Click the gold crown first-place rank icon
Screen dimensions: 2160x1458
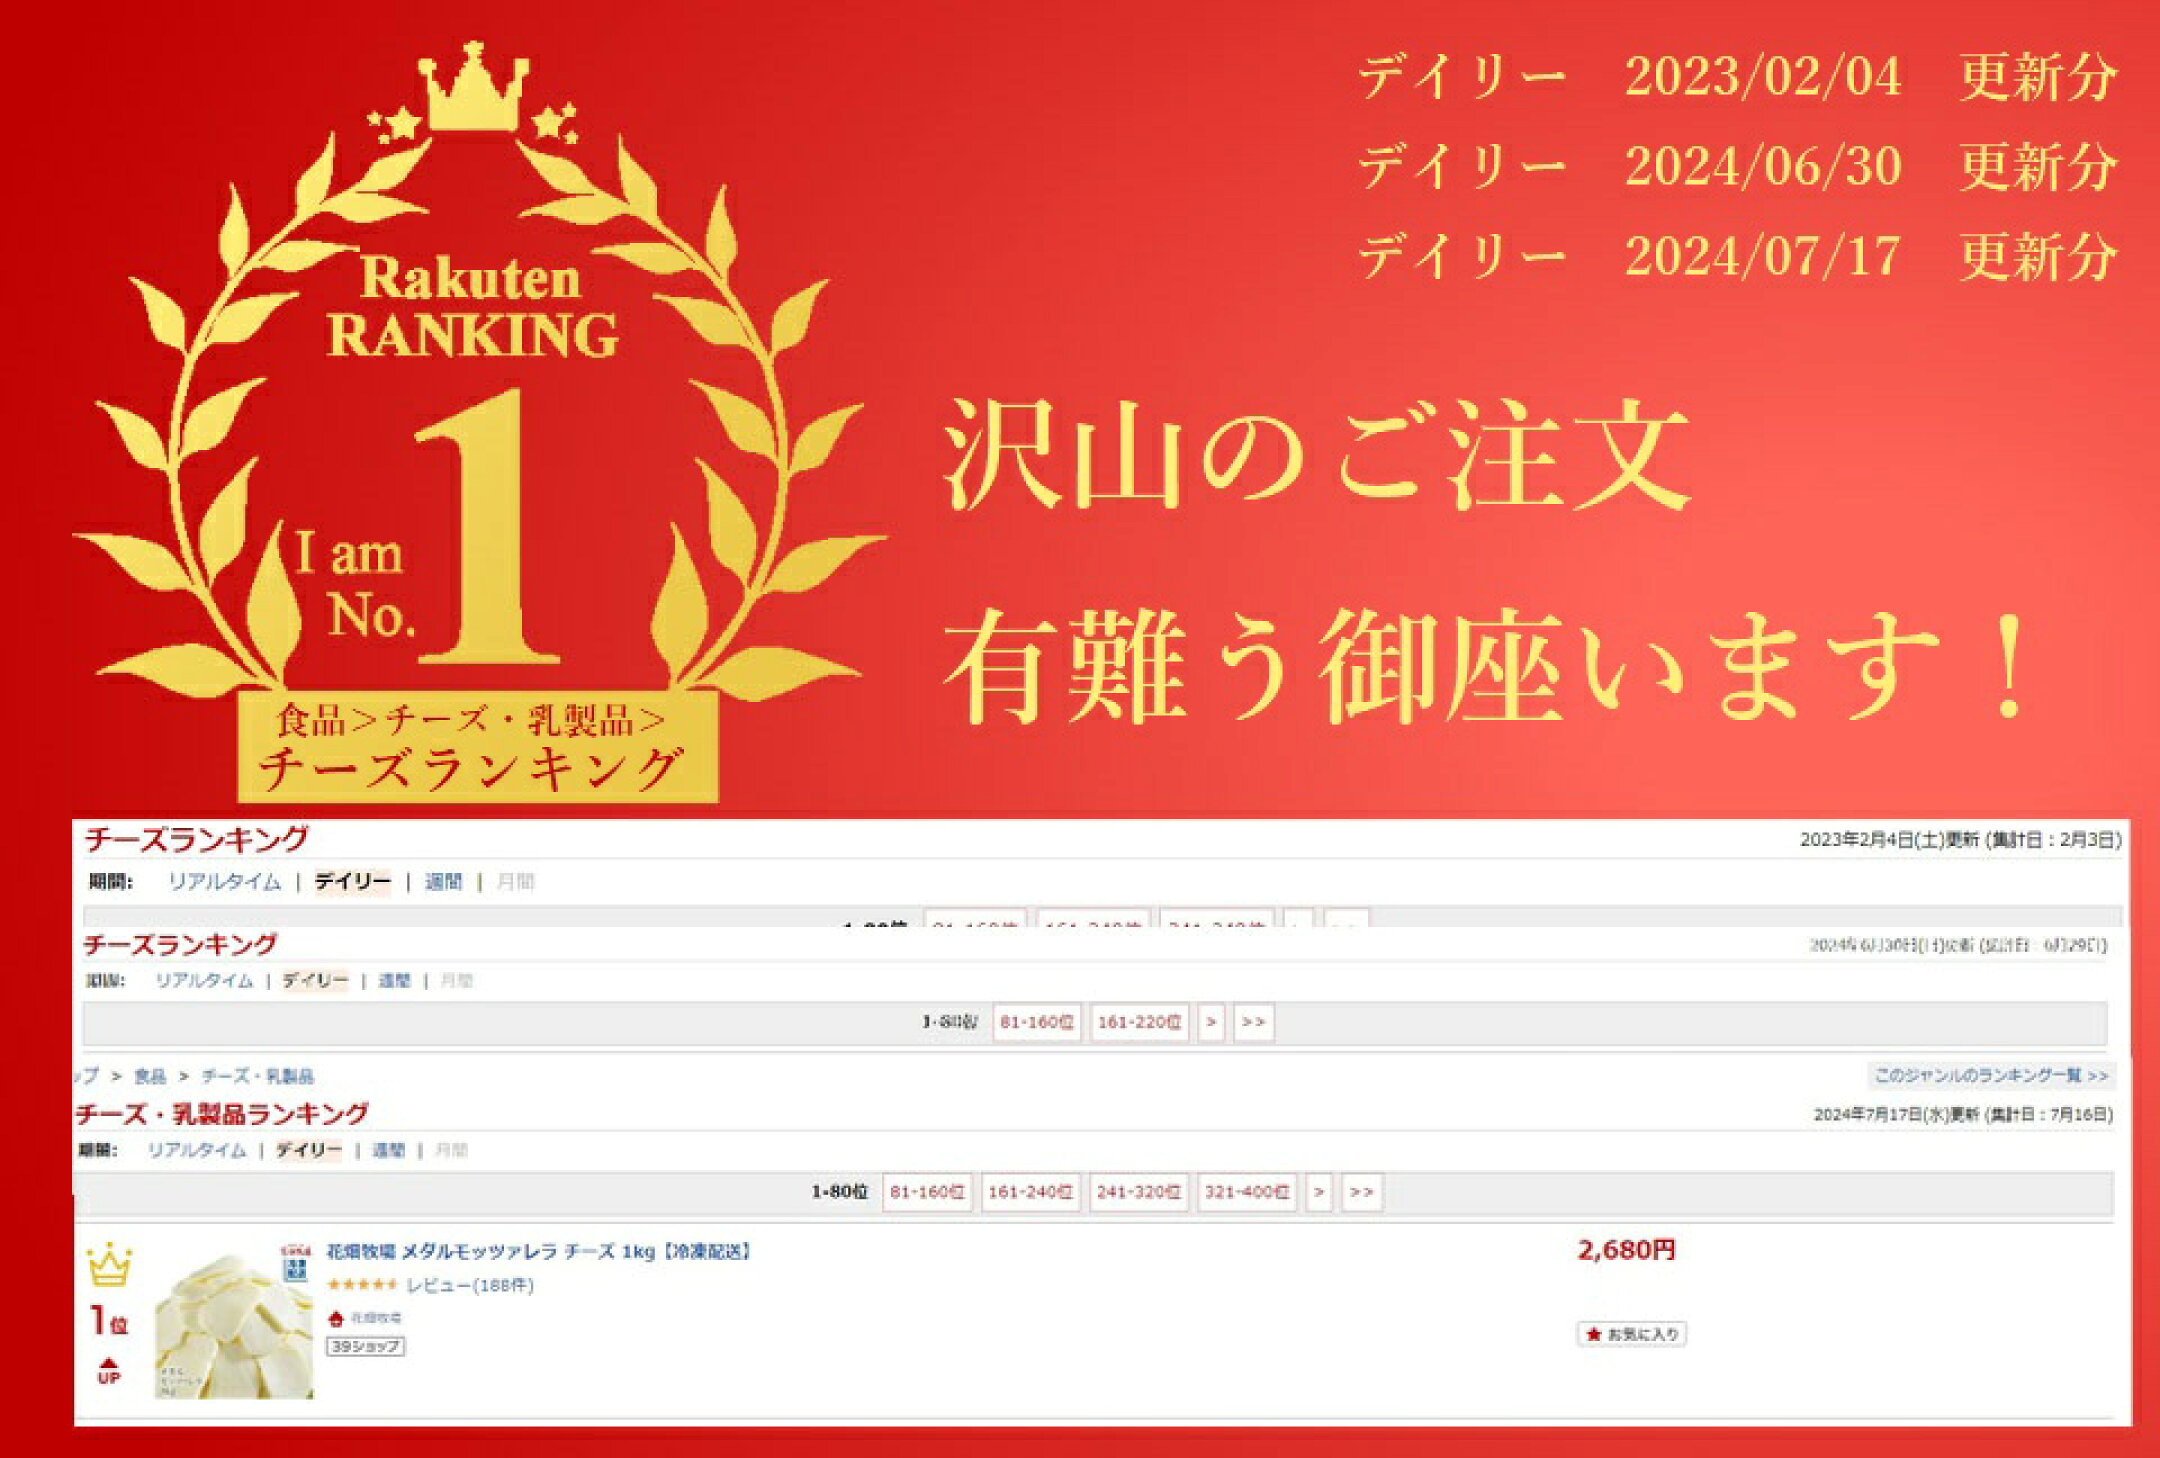(x=109, y=1265)
